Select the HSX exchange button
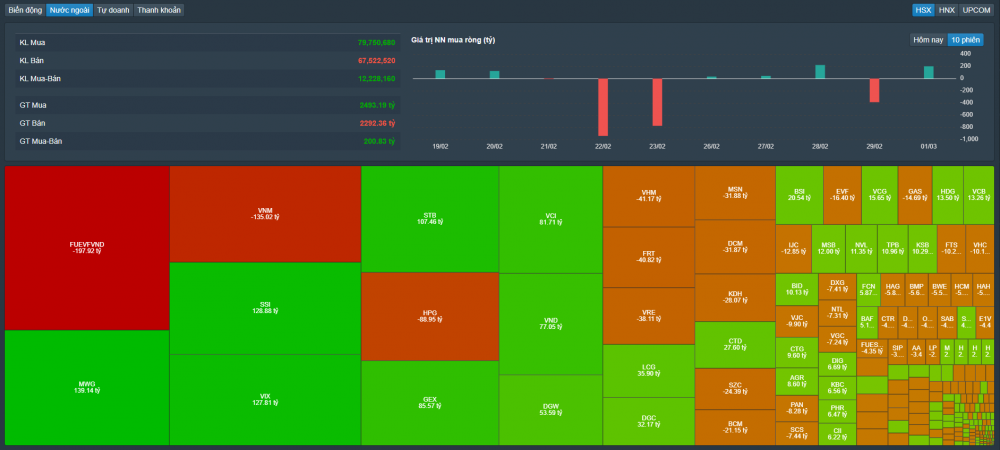Image resolution: width=1000 pixels, height=450 pixels. pos(922,10)
